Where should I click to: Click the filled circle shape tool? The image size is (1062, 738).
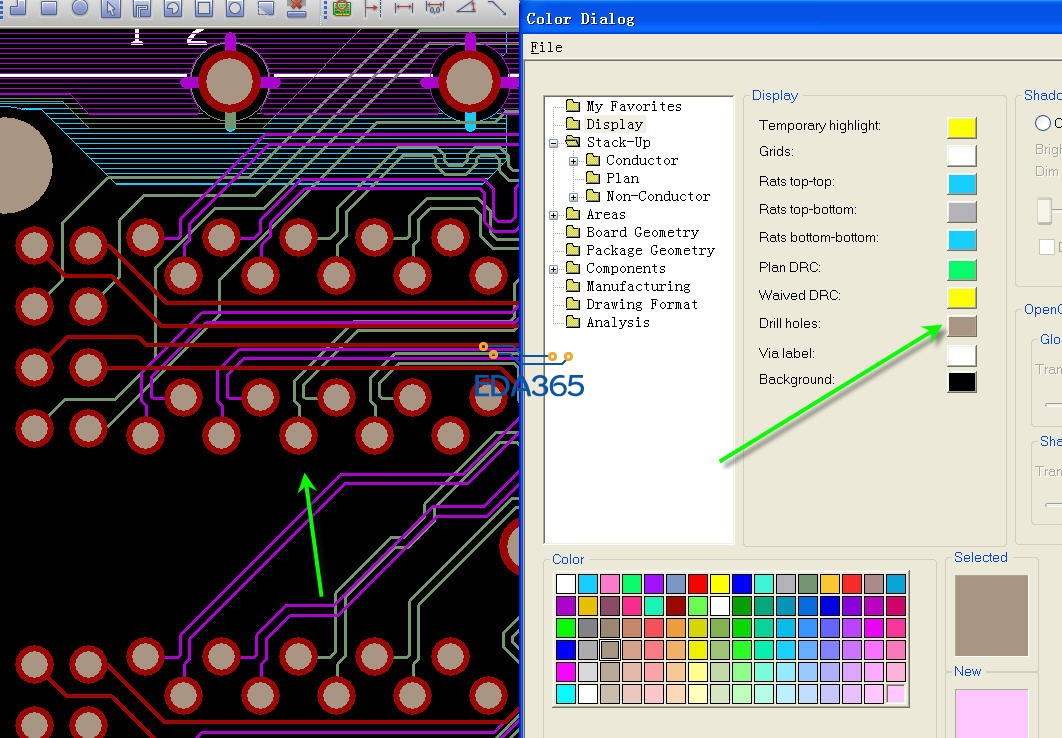[79, 8]
